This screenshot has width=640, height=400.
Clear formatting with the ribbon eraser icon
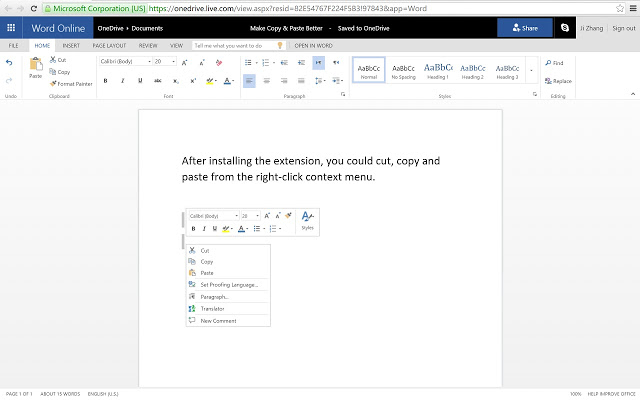(x=219, y=62)
